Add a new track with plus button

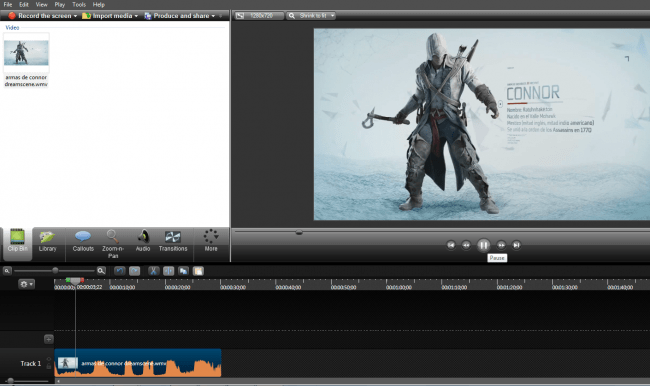[49, 339]
